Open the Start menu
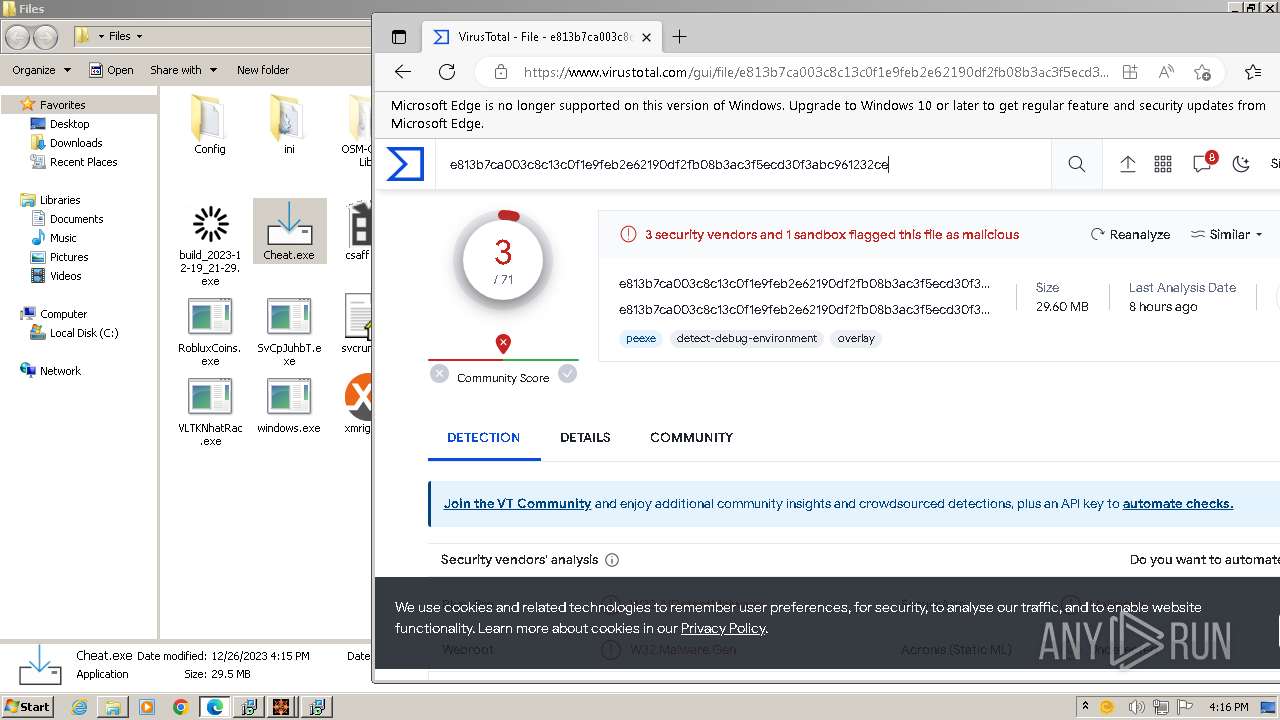1280x720 pixels. [27, 706]
